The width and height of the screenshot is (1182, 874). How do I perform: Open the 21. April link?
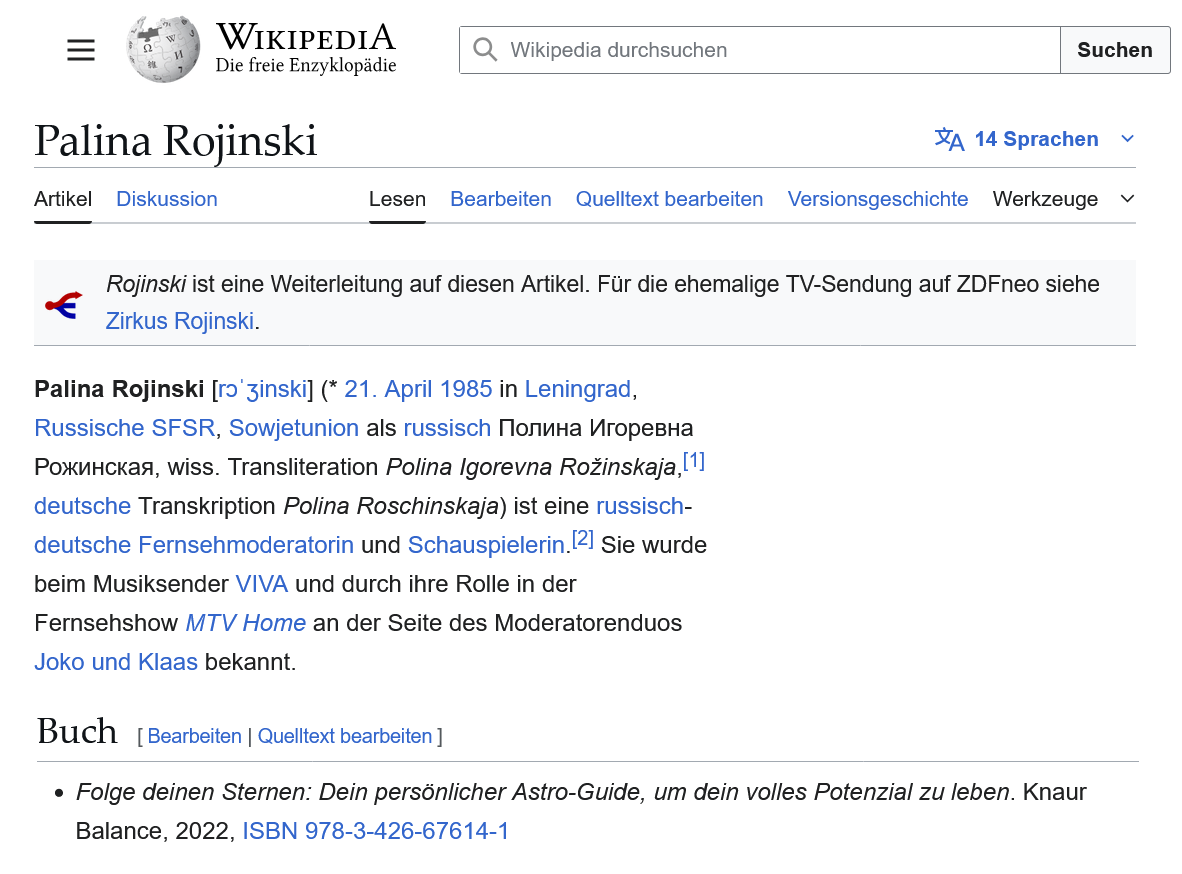pyautogui.click(x=387, y=389)
